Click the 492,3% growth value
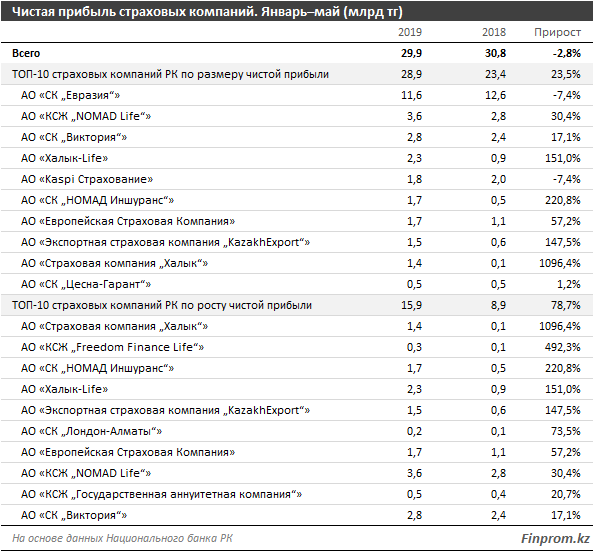 coord(562,347)
